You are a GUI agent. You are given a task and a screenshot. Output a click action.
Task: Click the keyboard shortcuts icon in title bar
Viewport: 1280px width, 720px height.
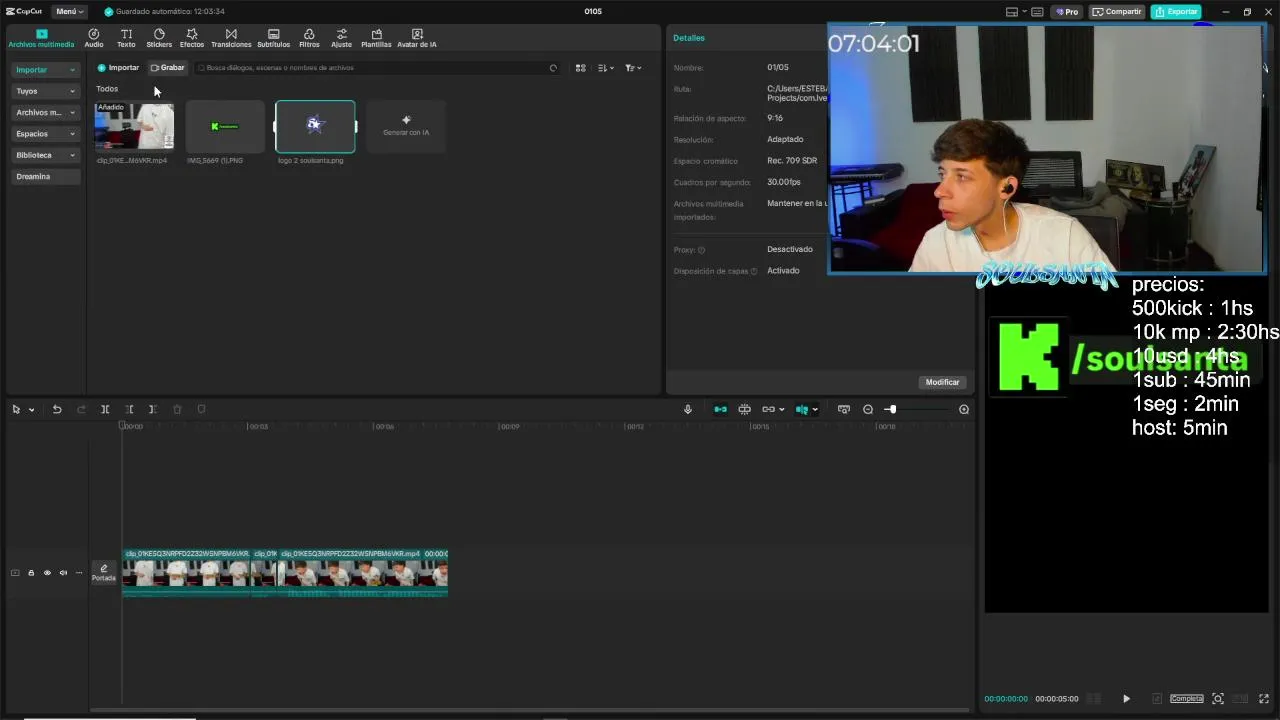[1037, 12]
